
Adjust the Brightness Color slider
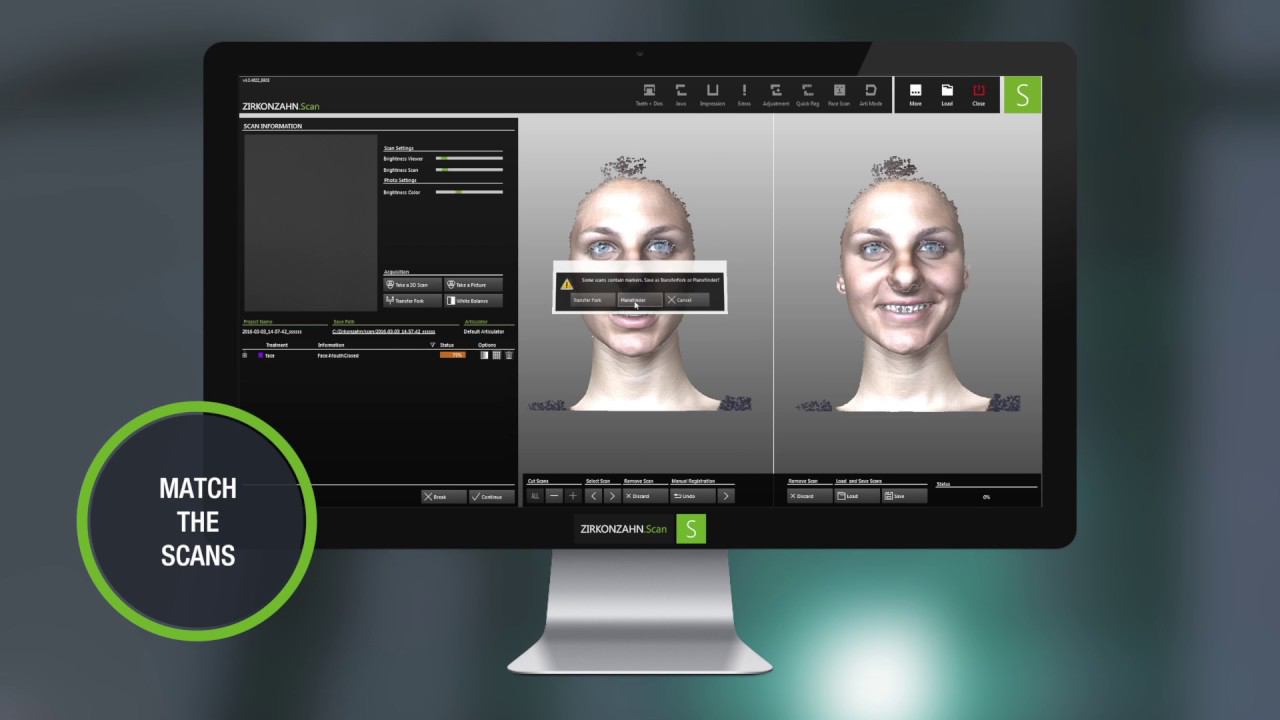[469, 192]
